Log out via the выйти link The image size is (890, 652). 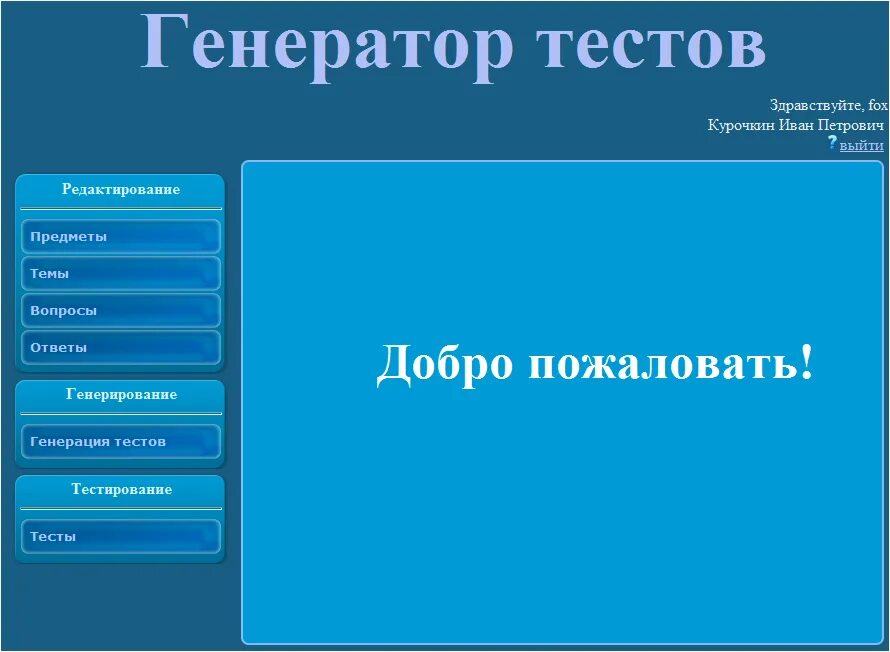pos(861,145)
